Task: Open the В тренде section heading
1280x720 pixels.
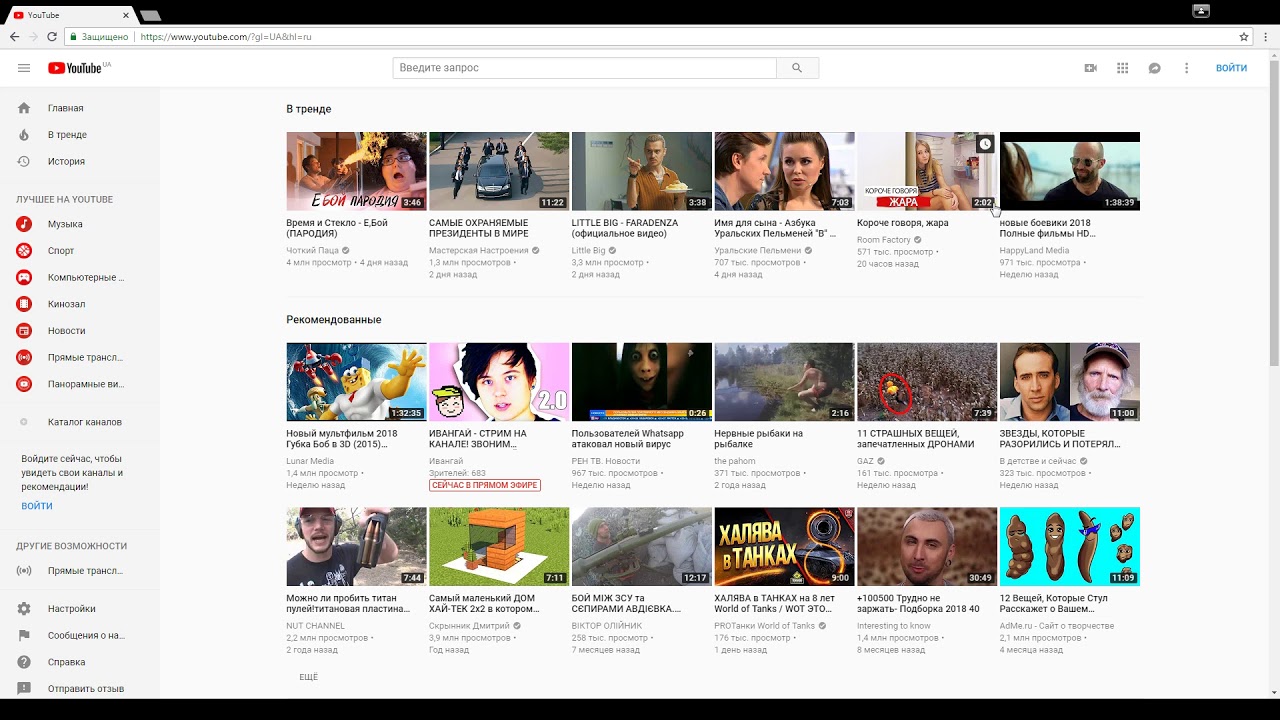Action: (309, 109)
